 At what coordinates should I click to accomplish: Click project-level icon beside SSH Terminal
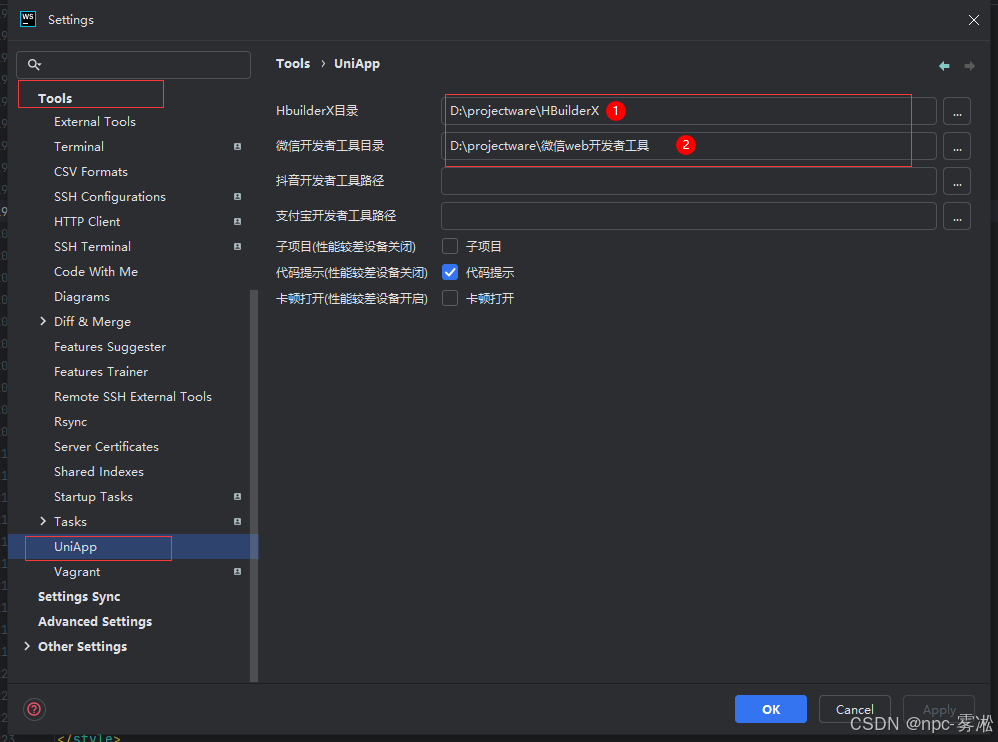[237, 246]
